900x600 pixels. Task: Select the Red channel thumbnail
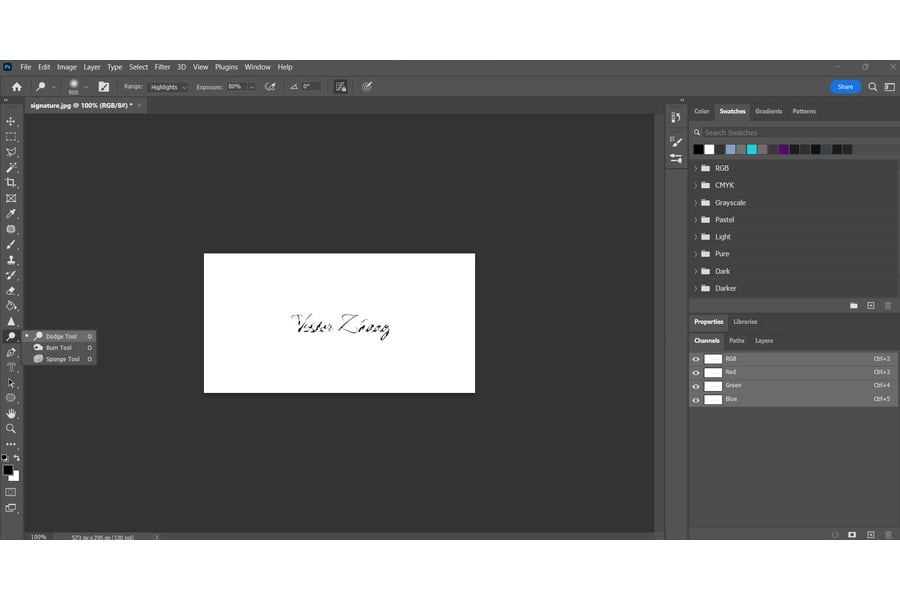coord(713,373)
